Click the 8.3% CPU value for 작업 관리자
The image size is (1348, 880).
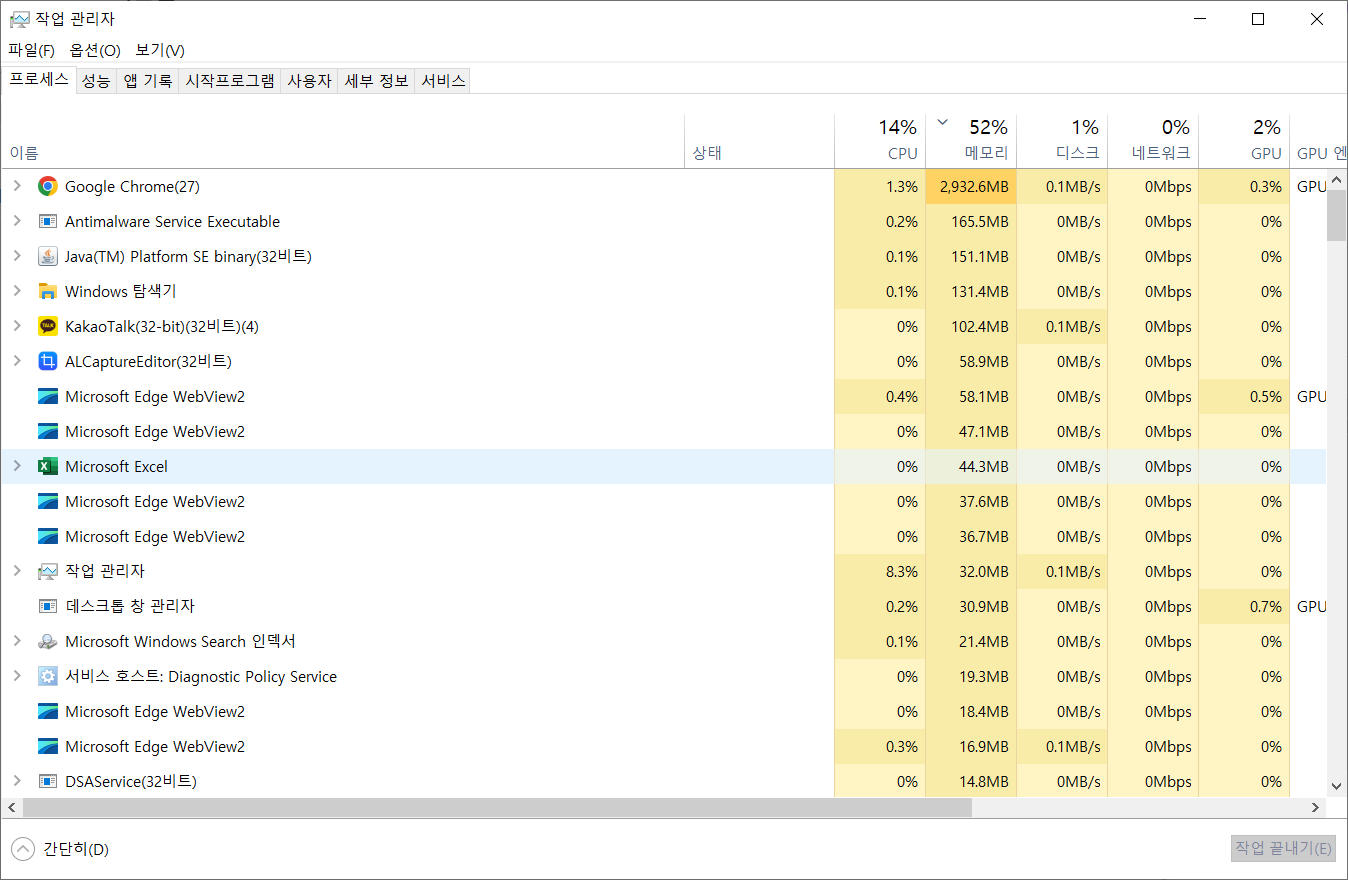(x=902, y=572)
